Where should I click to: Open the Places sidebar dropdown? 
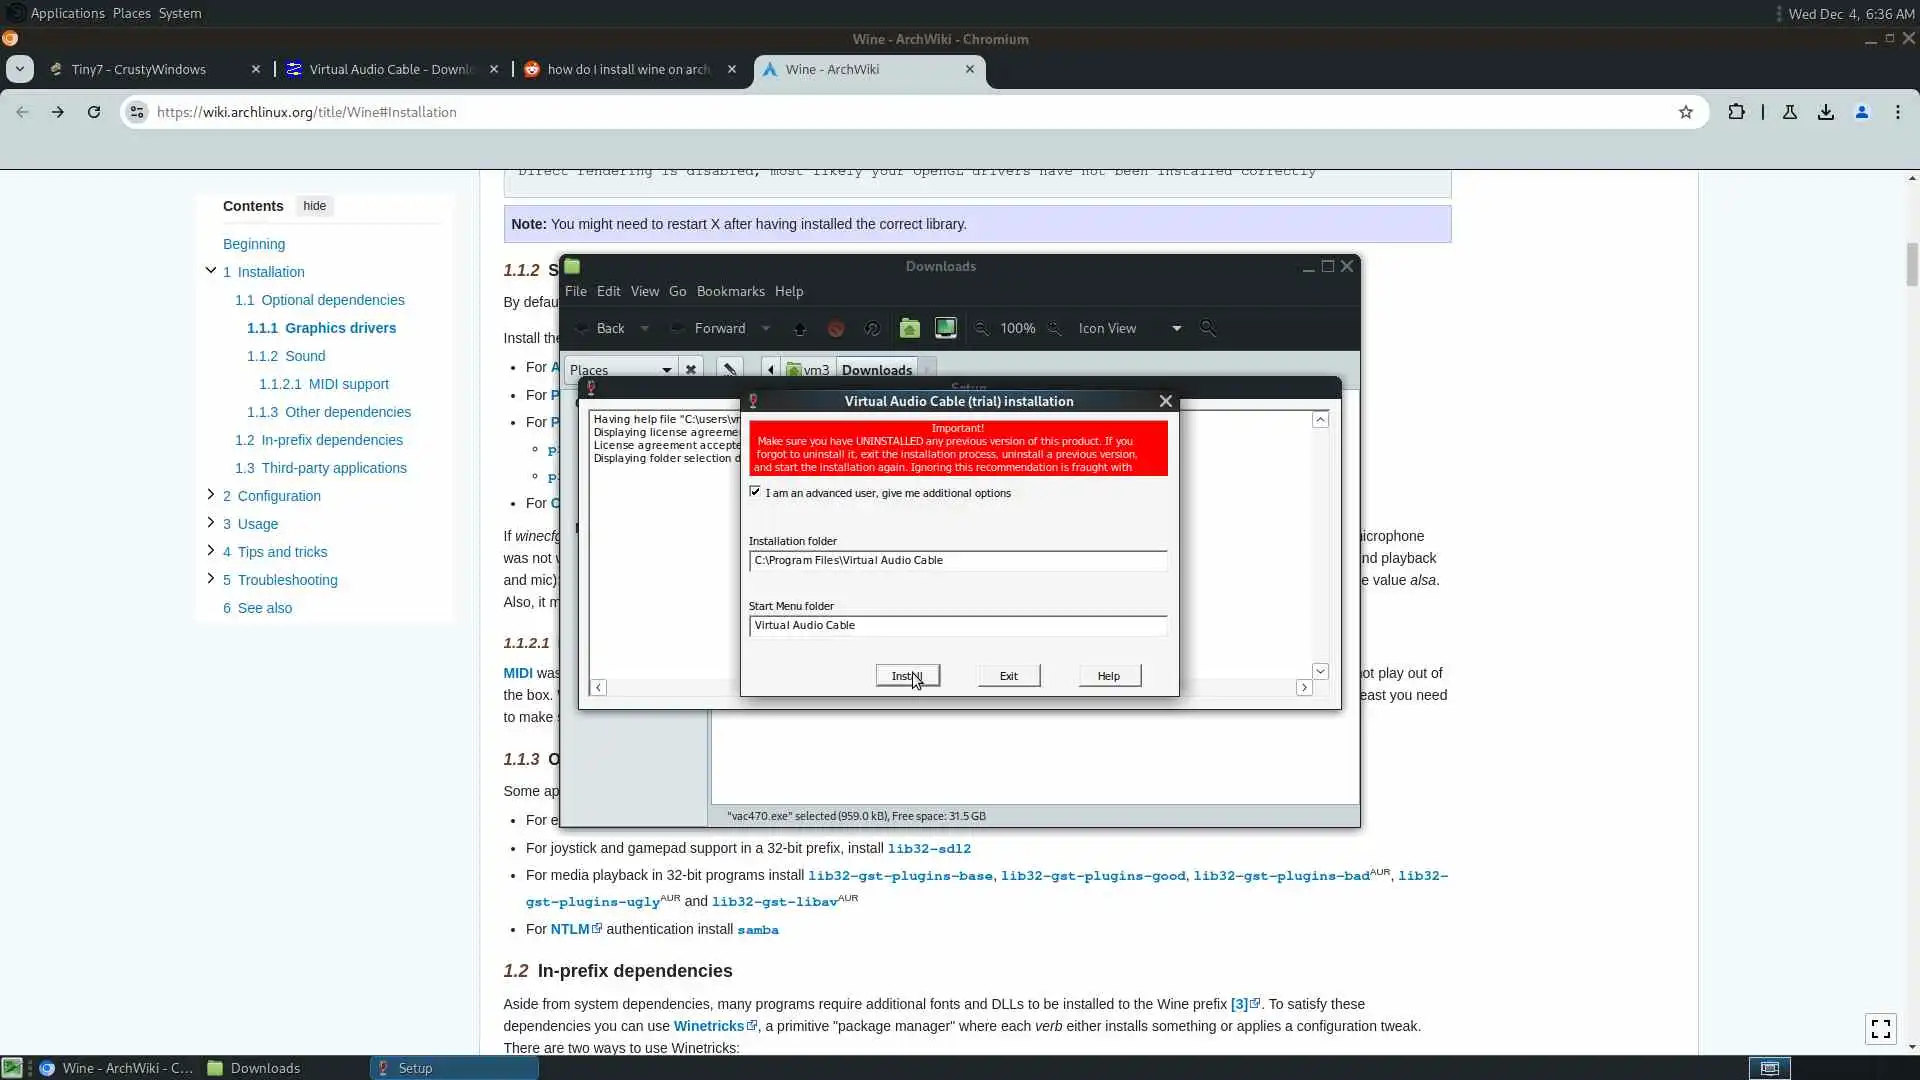[x=620, y=369]
